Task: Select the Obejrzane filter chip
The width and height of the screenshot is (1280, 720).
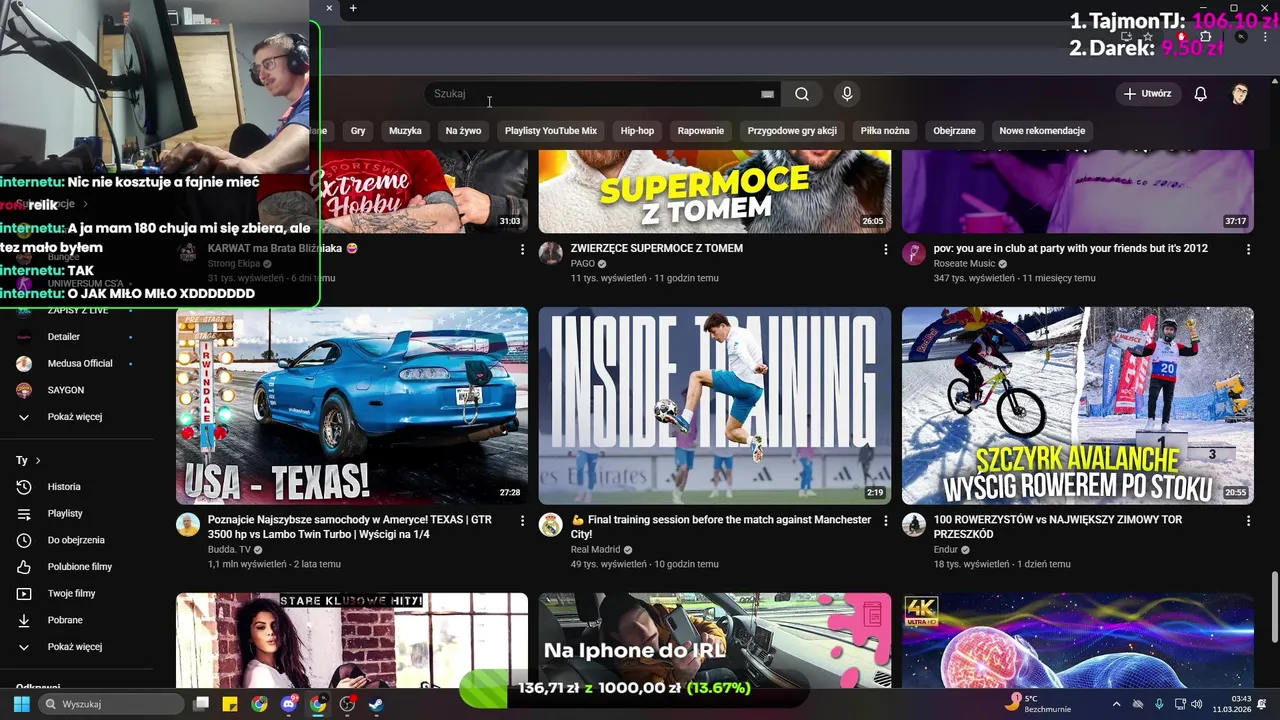Action: click(954, 131)
